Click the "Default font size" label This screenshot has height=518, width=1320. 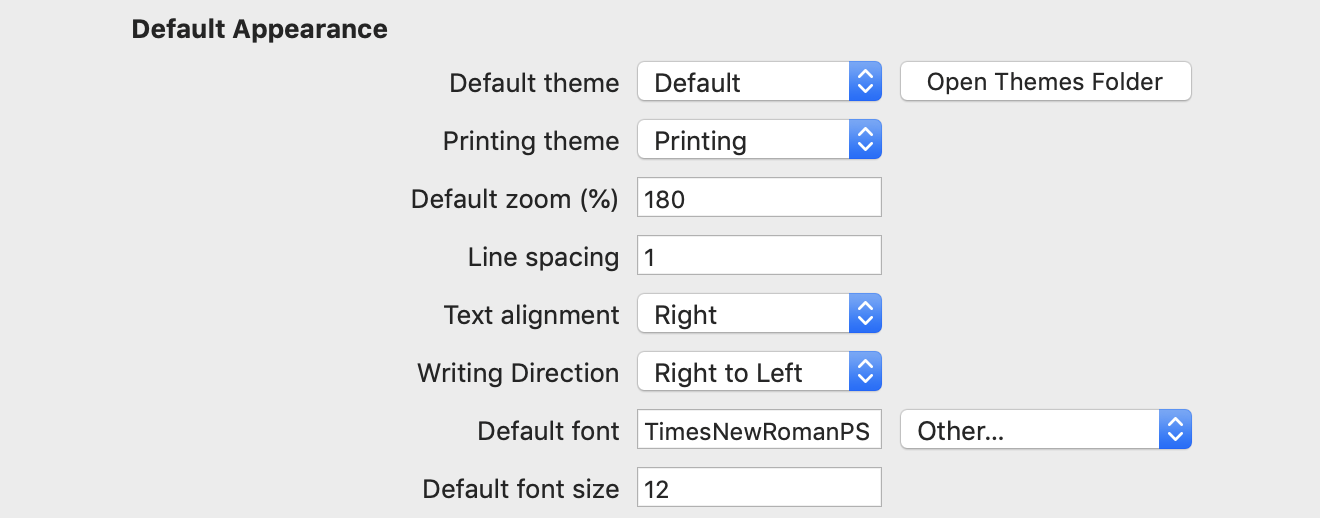click(521, 489)
